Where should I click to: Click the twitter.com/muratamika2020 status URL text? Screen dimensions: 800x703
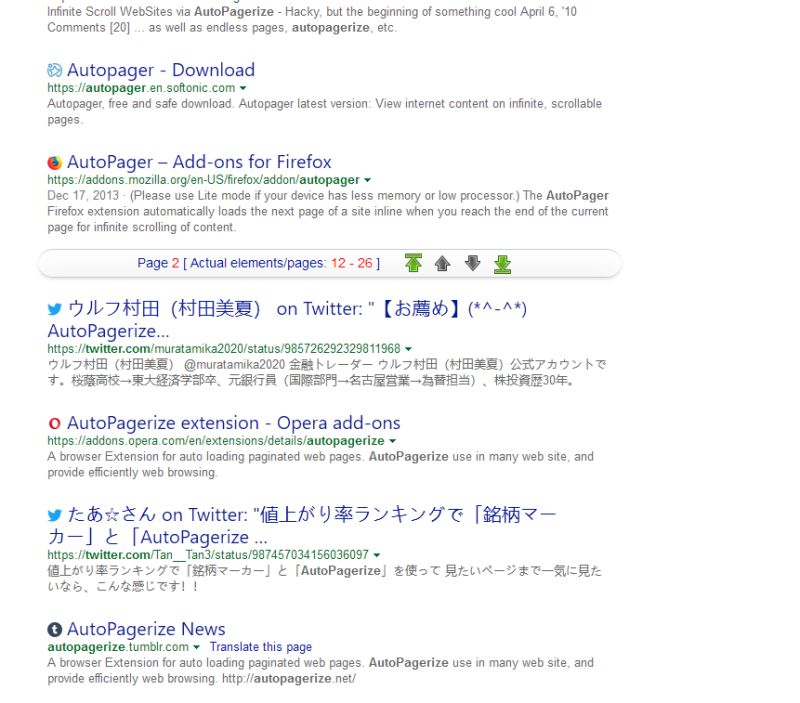tap(224, 349)
